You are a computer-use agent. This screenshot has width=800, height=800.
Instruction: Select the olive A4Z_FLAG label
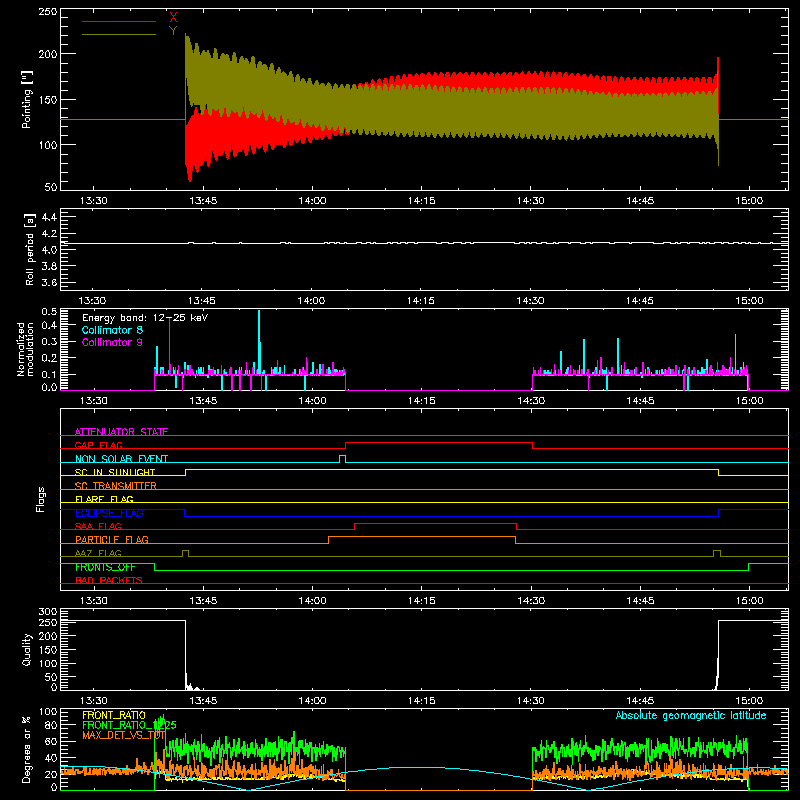tap(98, 553)
